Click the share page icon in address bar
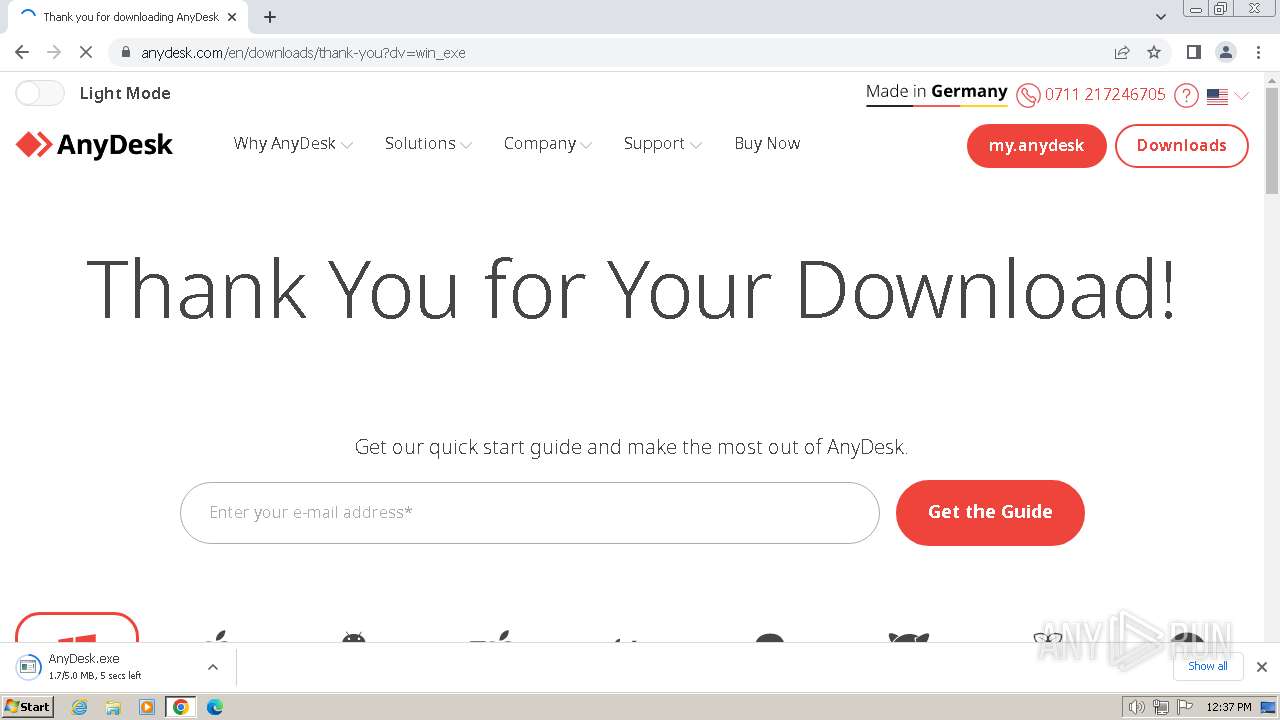This screenshot has width=1280, height=720. pyautogui.click(x=1122, y=52)
